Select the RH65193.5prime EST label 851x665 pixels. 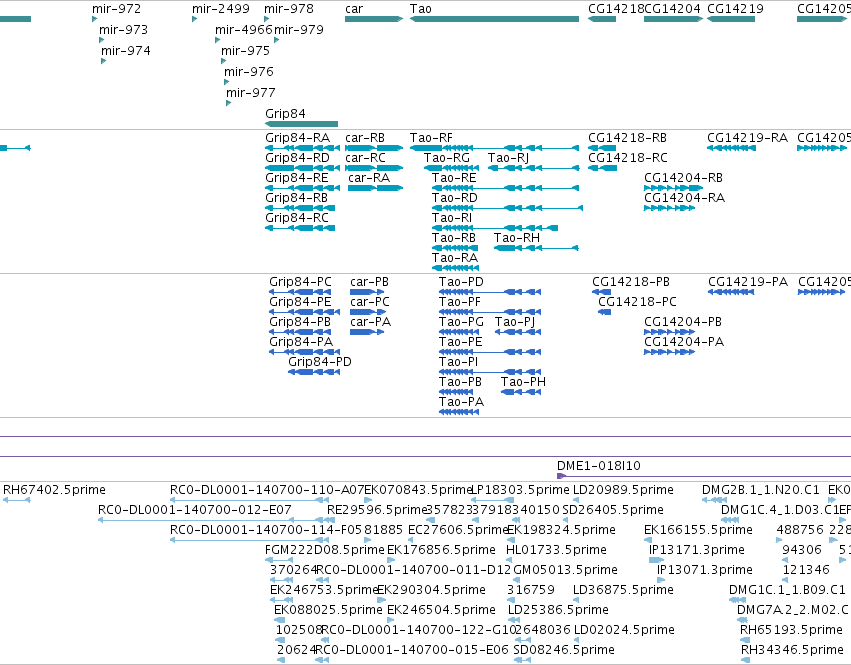pos(791,630)
